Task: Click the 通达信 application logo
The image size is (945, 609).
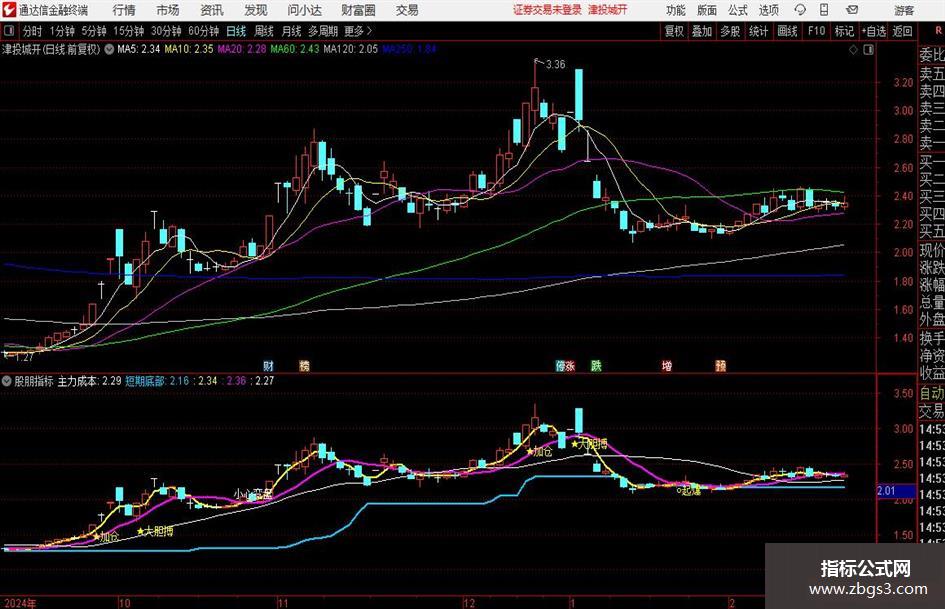Action: coord(9,10)
